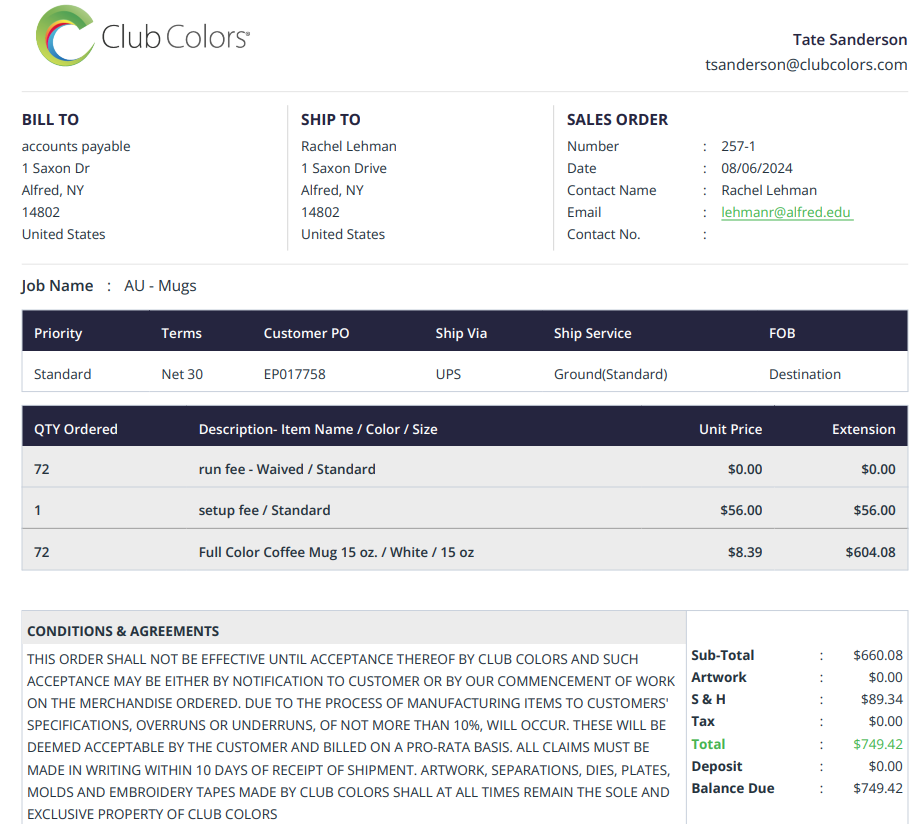Open the lehmanr@alfred.edu email link

786,212
